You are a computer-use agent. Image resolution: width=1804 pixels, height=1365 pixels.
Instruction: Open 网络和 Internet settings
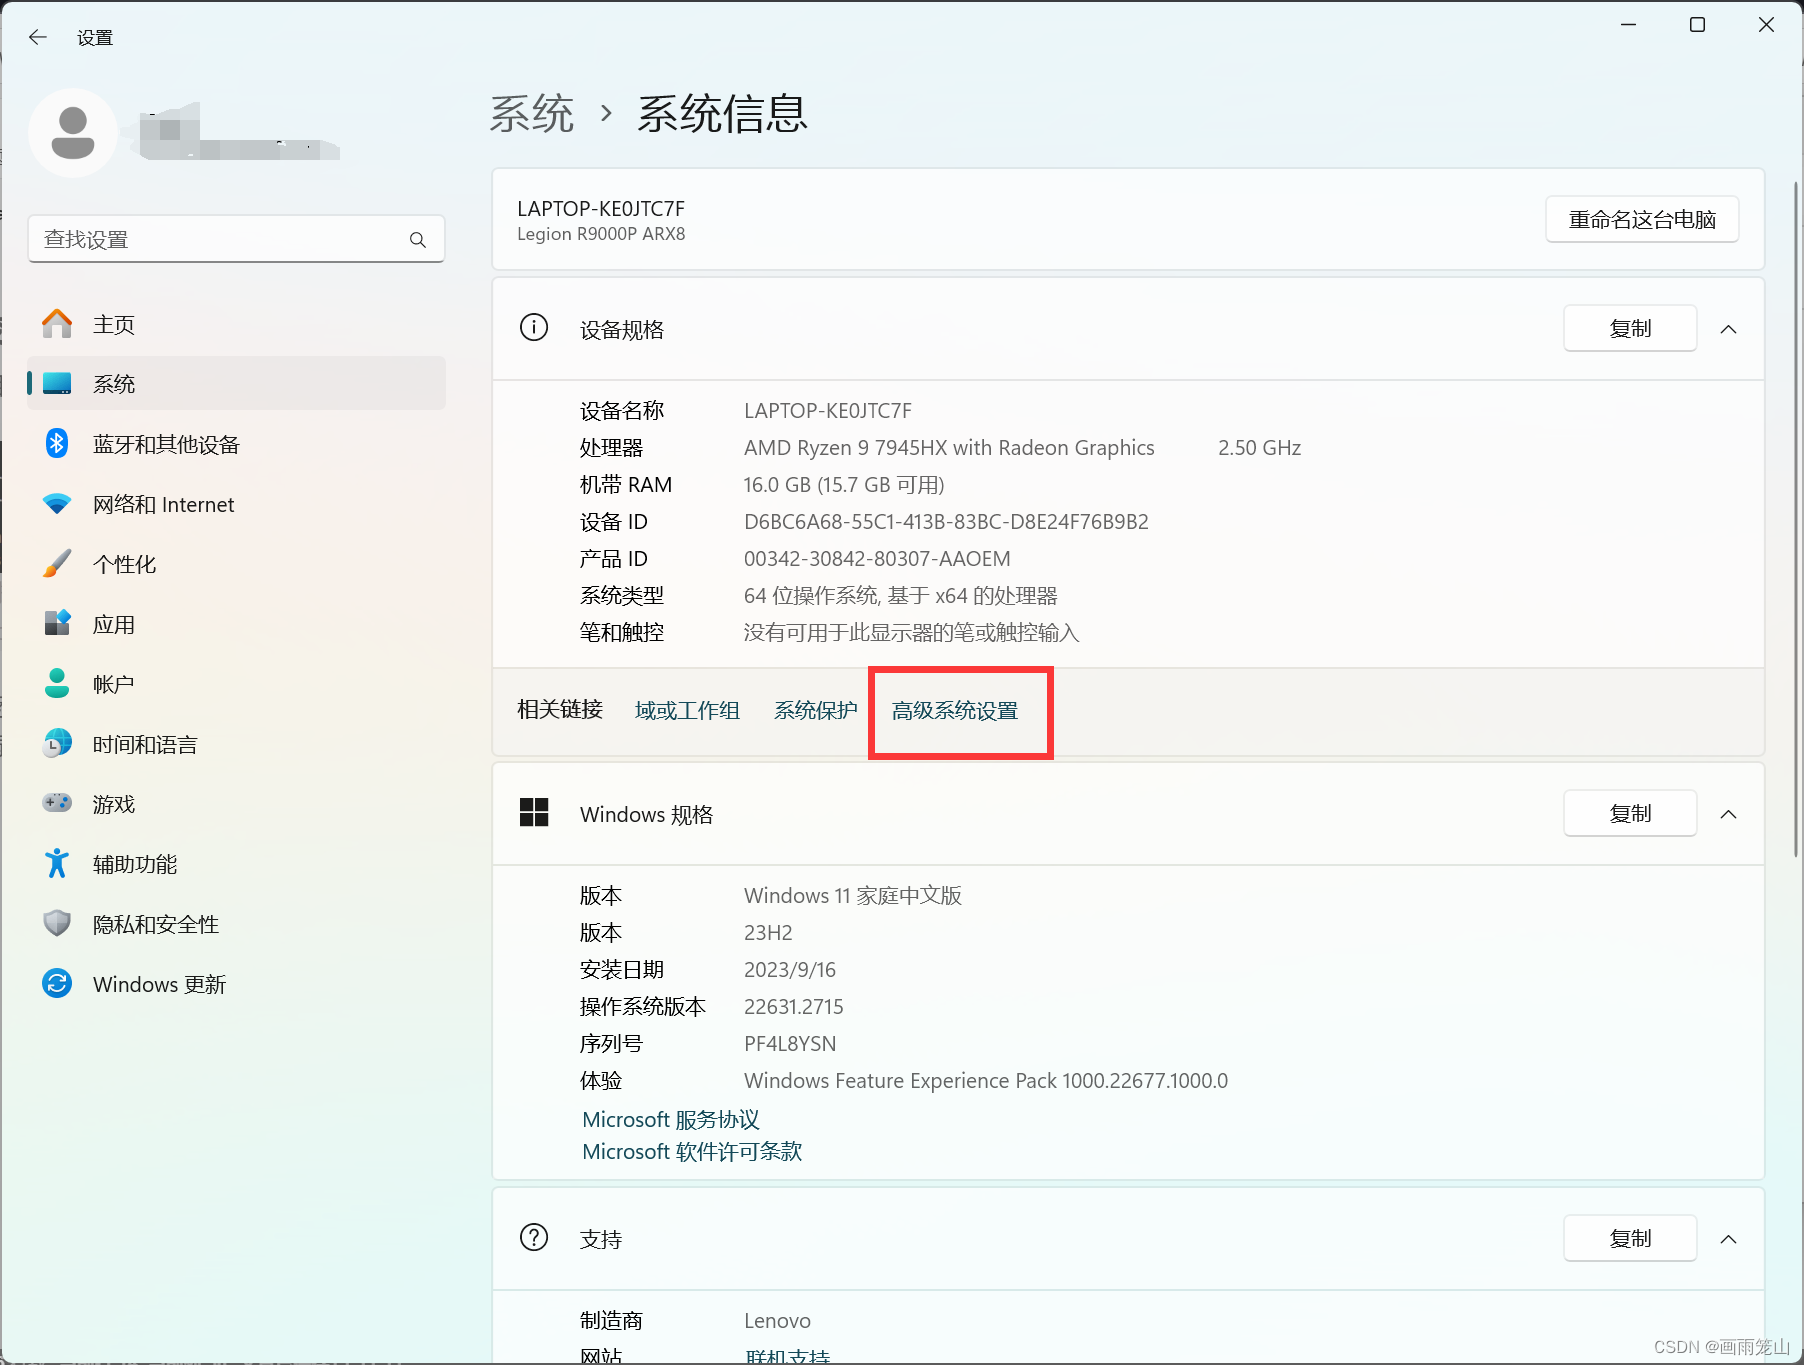[x=236, y=504]
